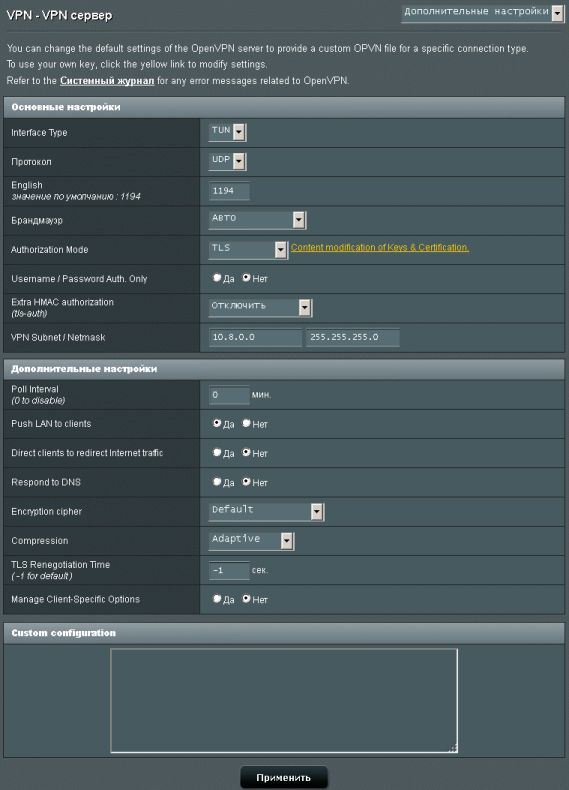
Task: Open the Extra HMAC authorization dropdown
Action: click(260, 307)
